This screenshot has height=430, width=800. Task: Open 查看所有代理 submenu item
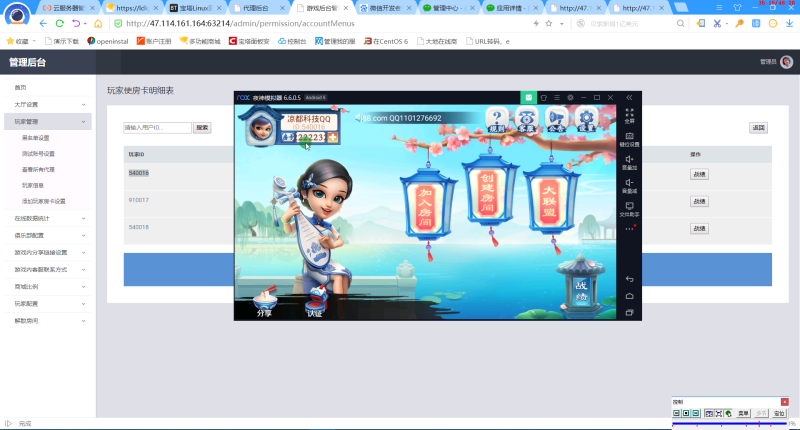[x=38, y=169]
